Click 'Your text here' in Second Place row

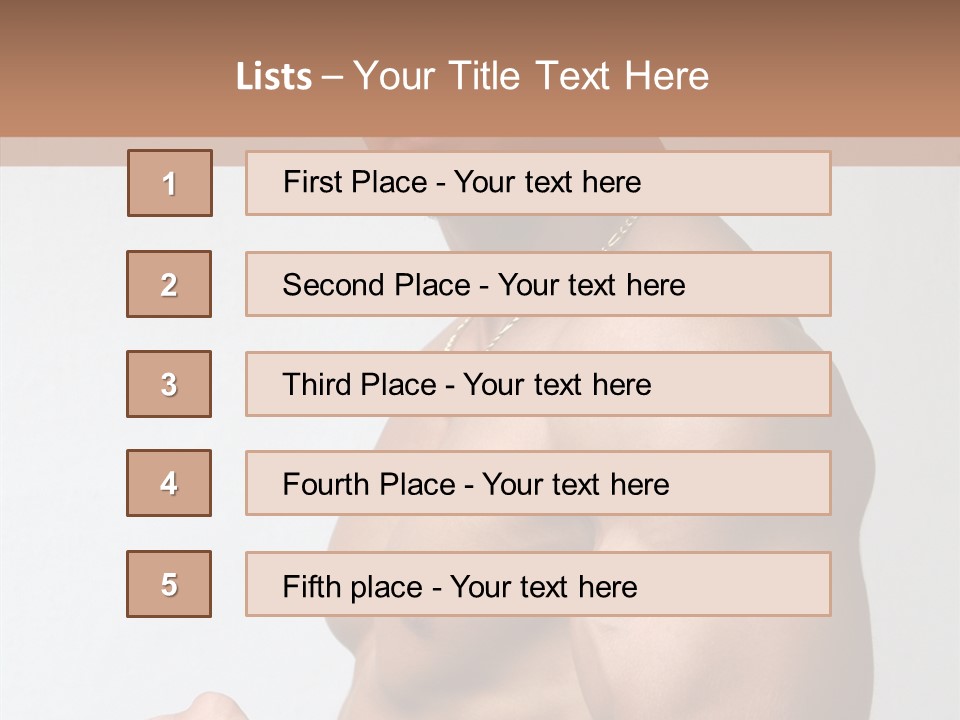(591, 285)
